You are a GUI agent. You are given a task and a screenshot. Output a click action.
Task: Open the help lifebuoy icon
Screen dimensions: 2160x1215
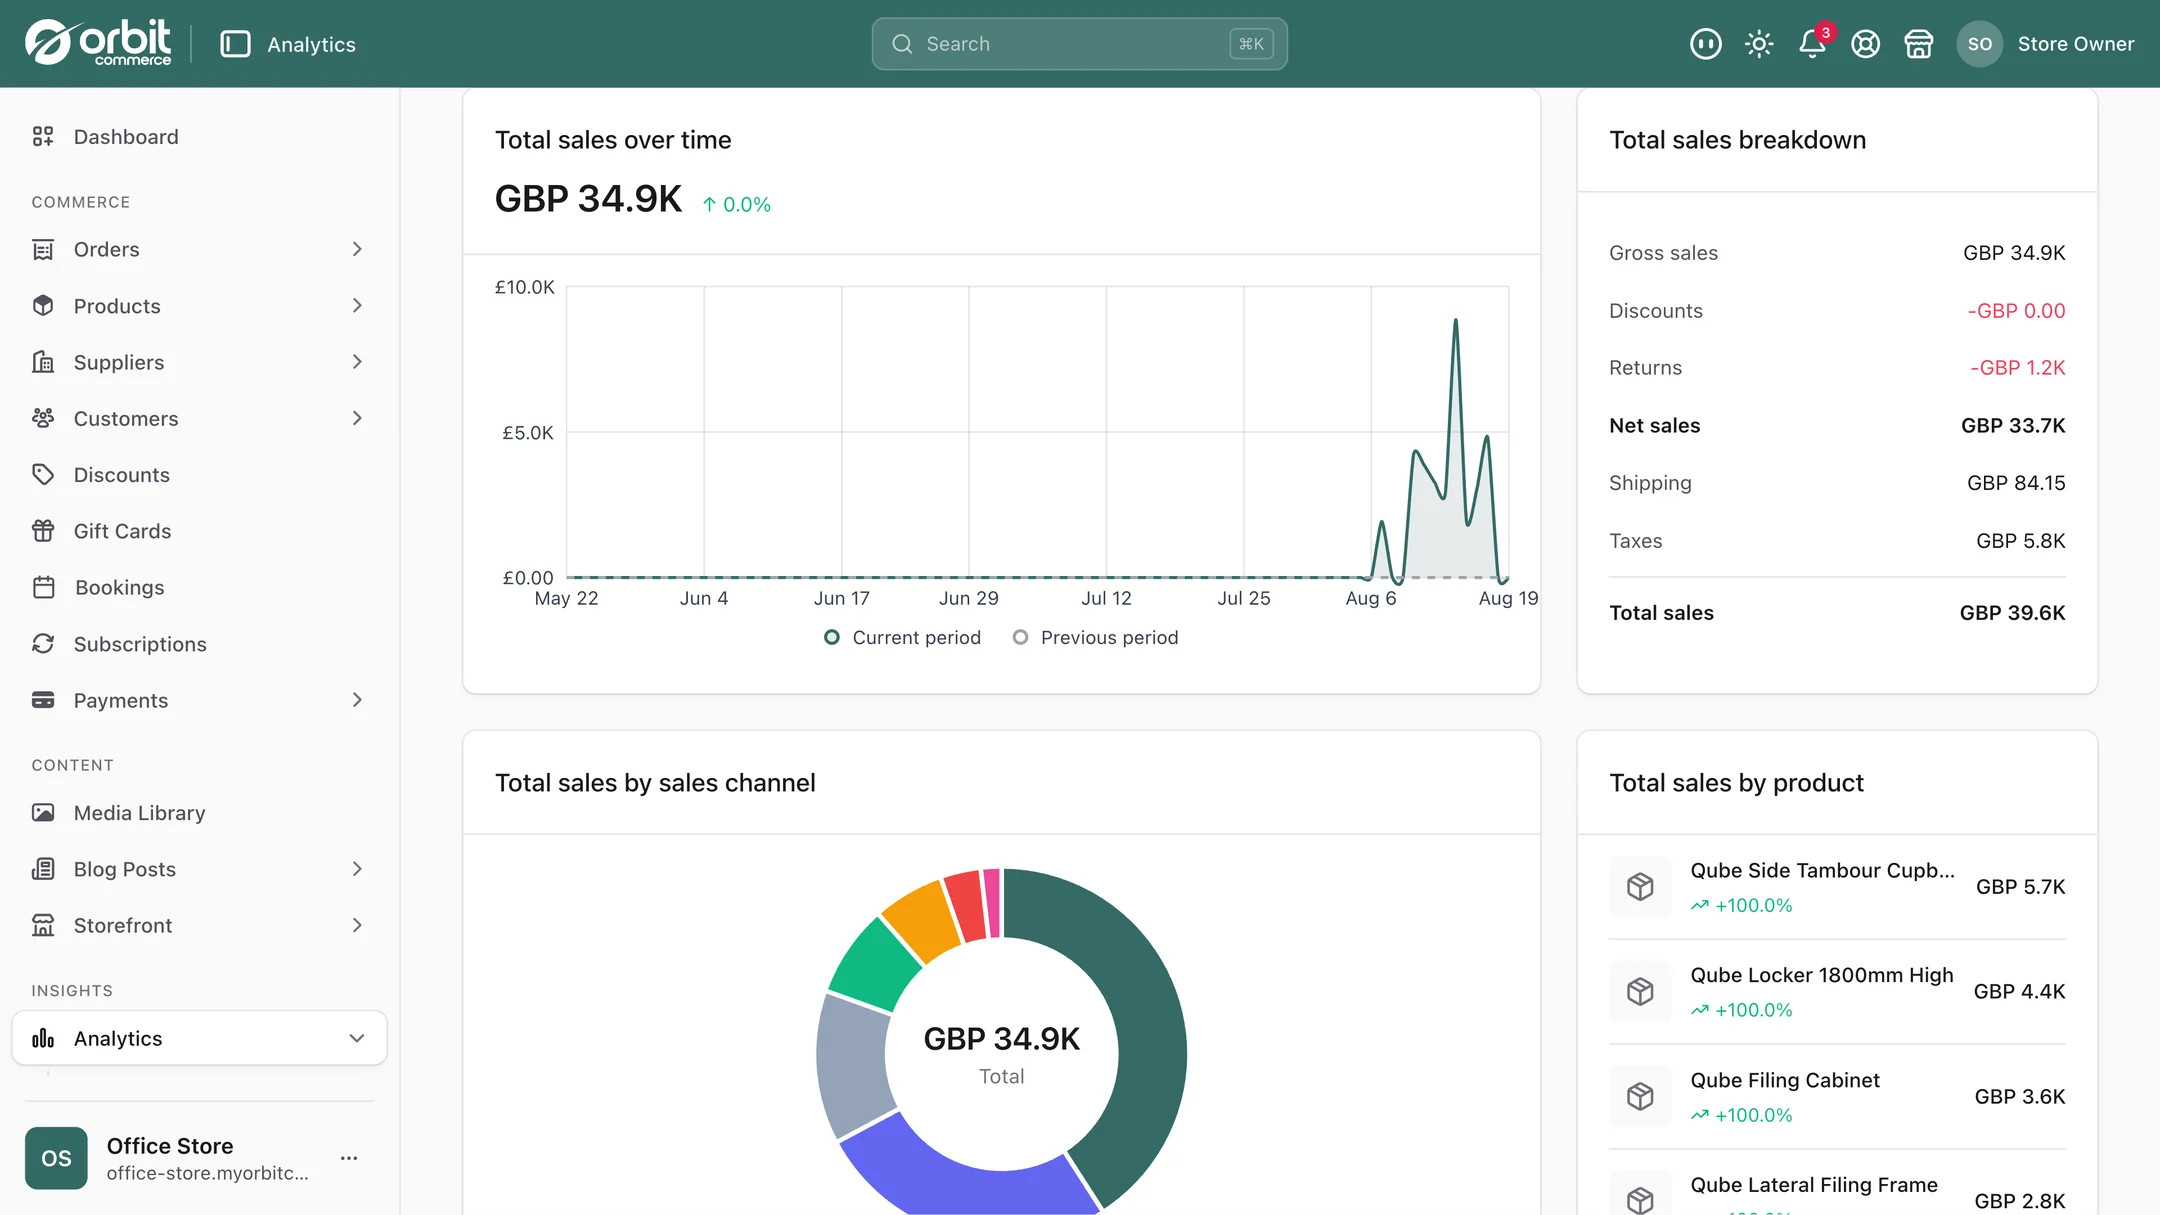(1866, 44)
